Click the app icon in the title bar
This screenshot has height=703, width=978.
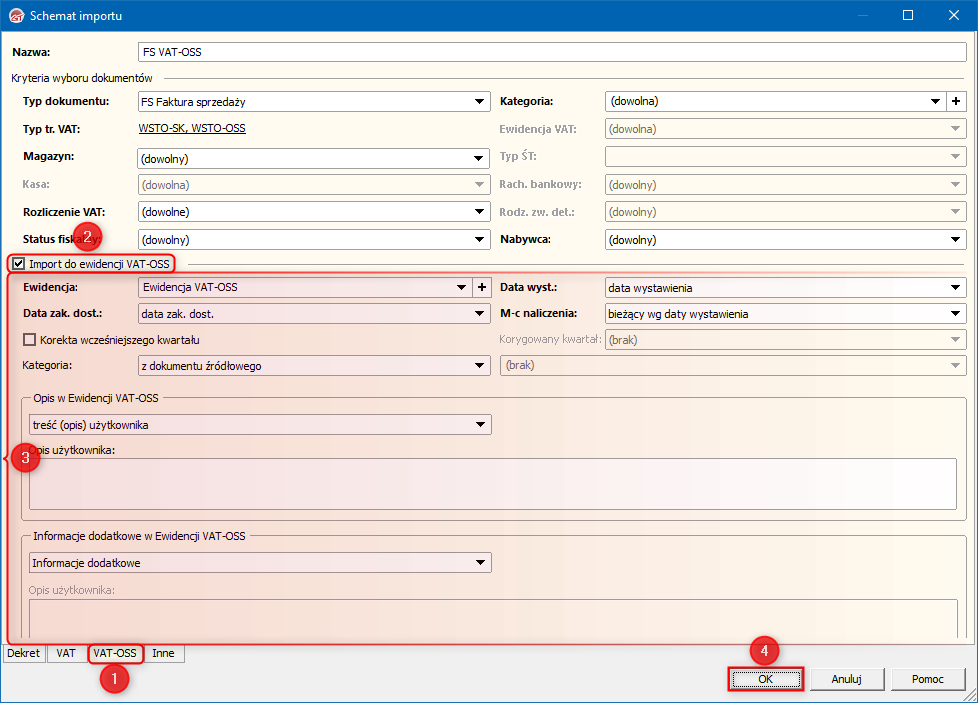[x=16, y=16]
